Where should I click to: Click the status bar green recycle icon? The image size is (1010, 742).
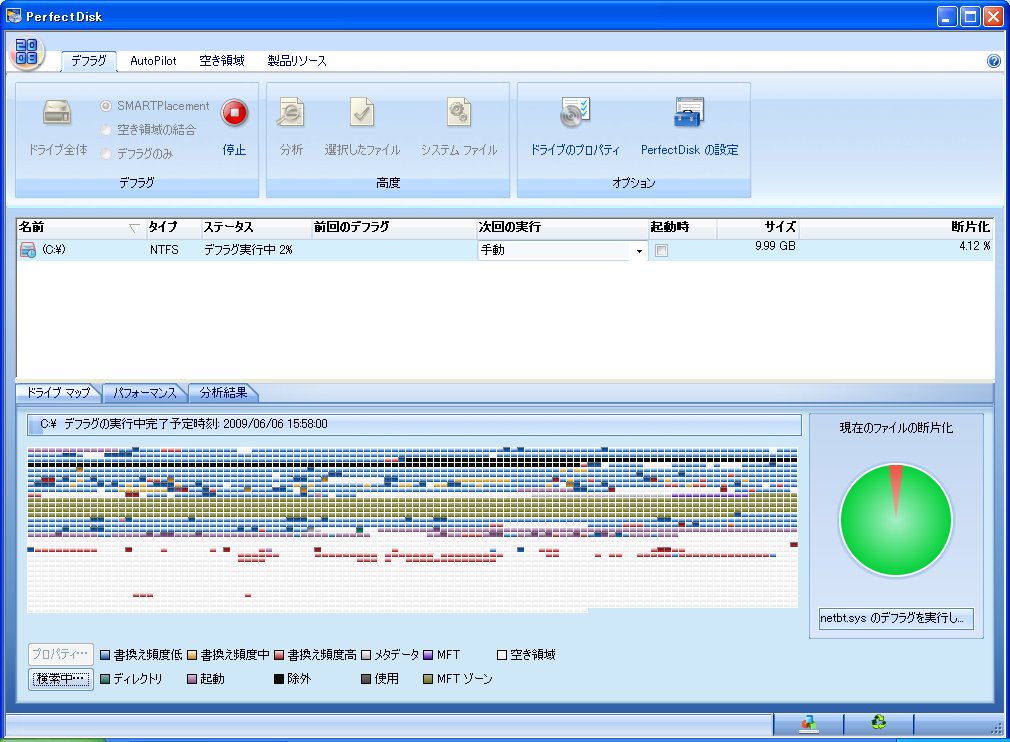[x=879, y=722]
